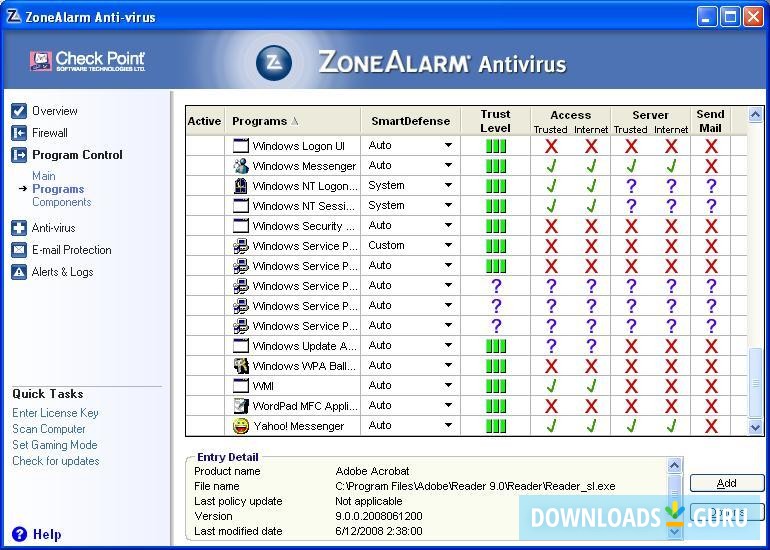Select the Programs subpage
Viewport: 770px width, 550px height.
click(x=58, y=189)
